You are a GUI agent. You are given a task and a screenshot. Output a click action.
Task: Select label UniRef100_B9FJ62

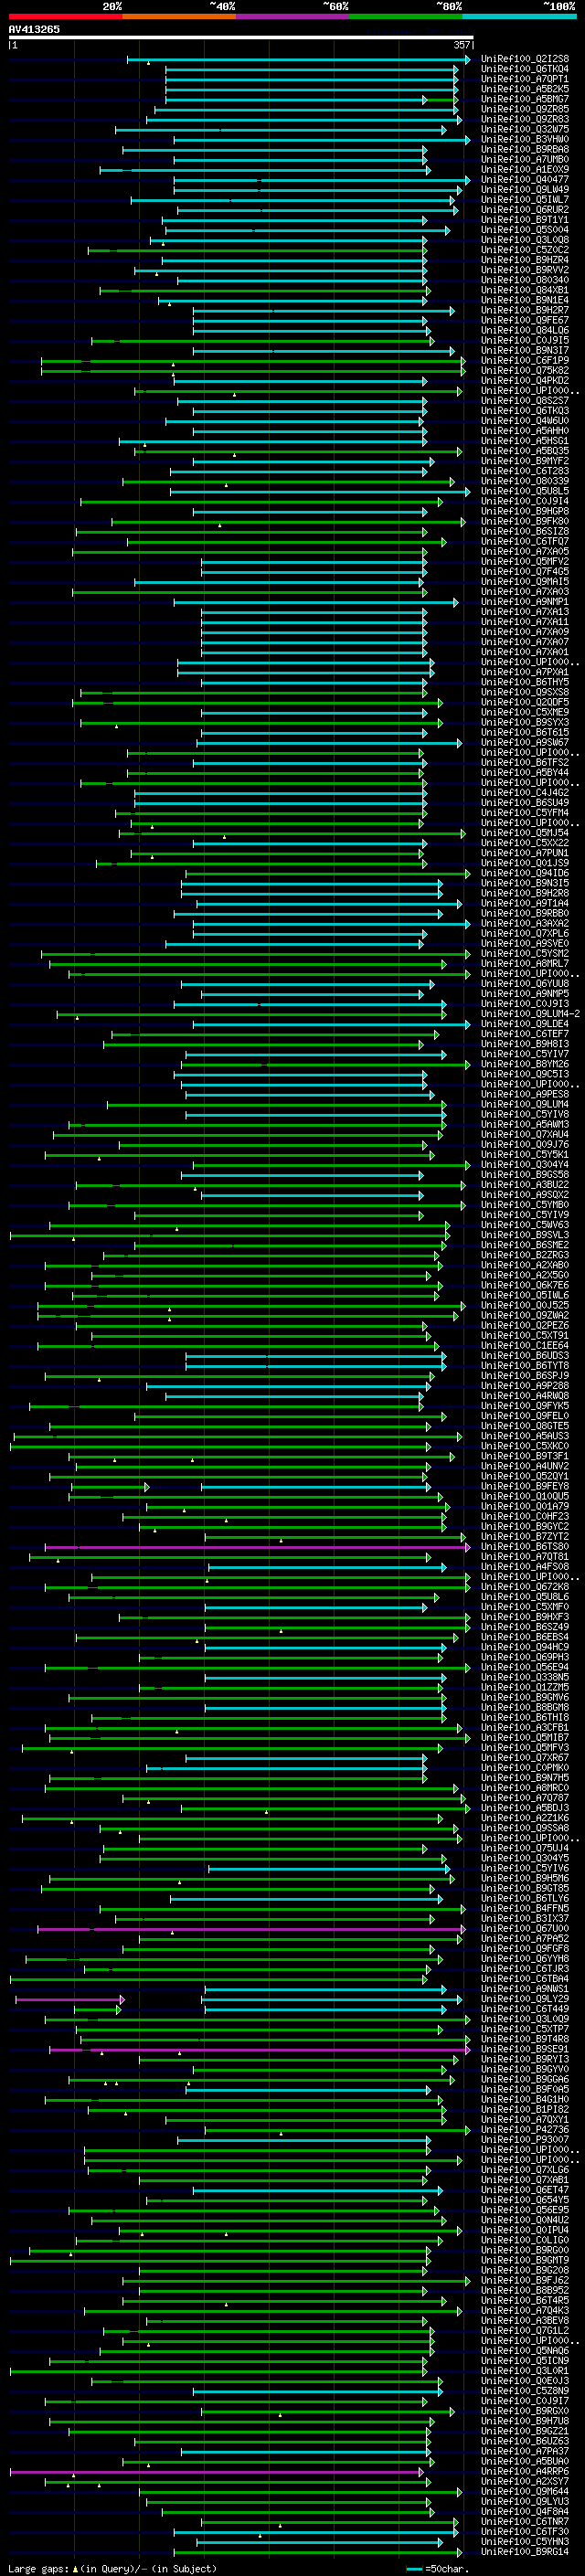(x=525, y=2281)
